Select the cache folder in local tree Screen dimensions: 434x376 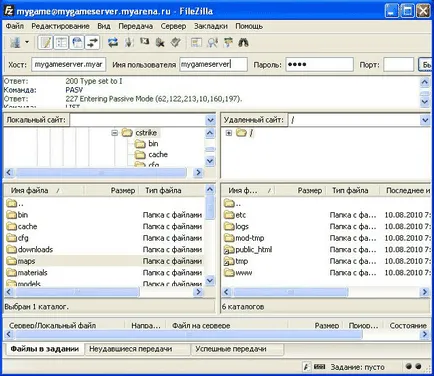point(158,155)
